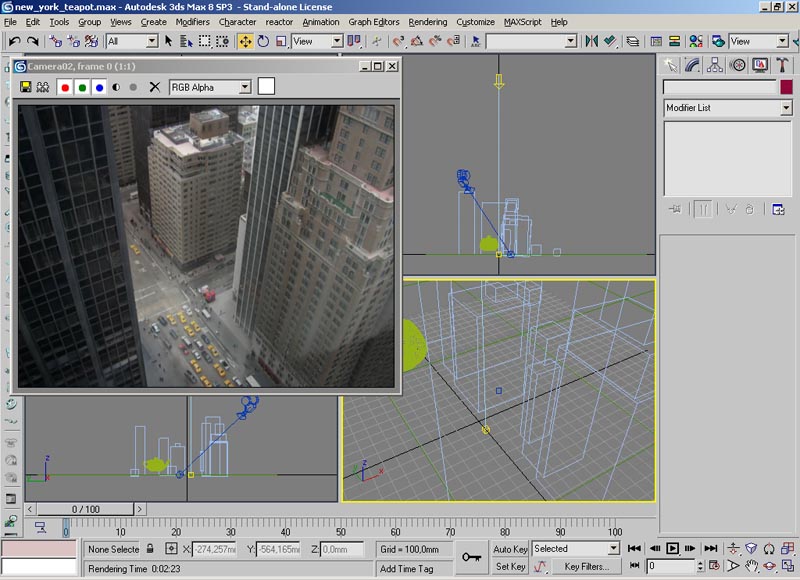Open the Selected key filter dropdown
The height and width of the screenshot is (580, 800).
[x=613, y=549]
